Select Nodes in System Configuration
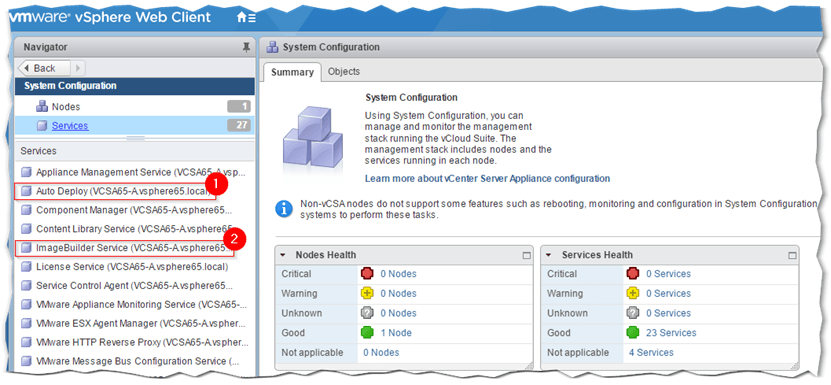The height and width of the screenshot is (385, 831). 66,107
